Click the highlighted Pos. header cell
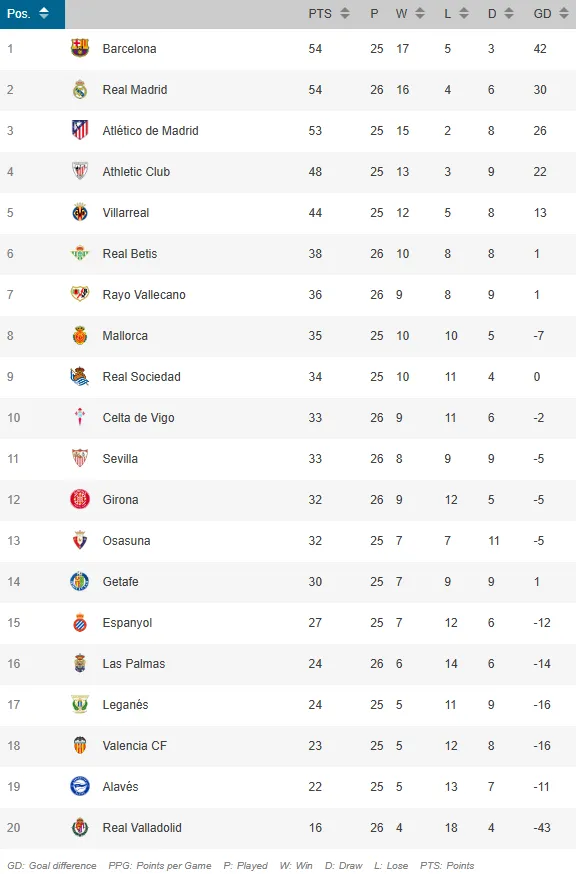This screenshot has height=874, width=576. (x=30, y=13)
